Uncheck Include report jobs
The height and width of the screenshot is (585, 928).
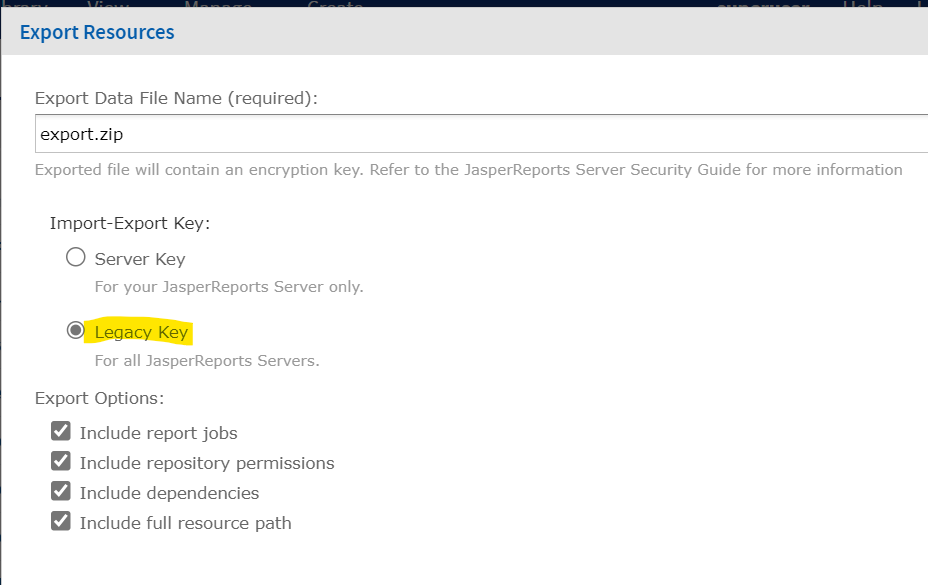tap(61, 430)
